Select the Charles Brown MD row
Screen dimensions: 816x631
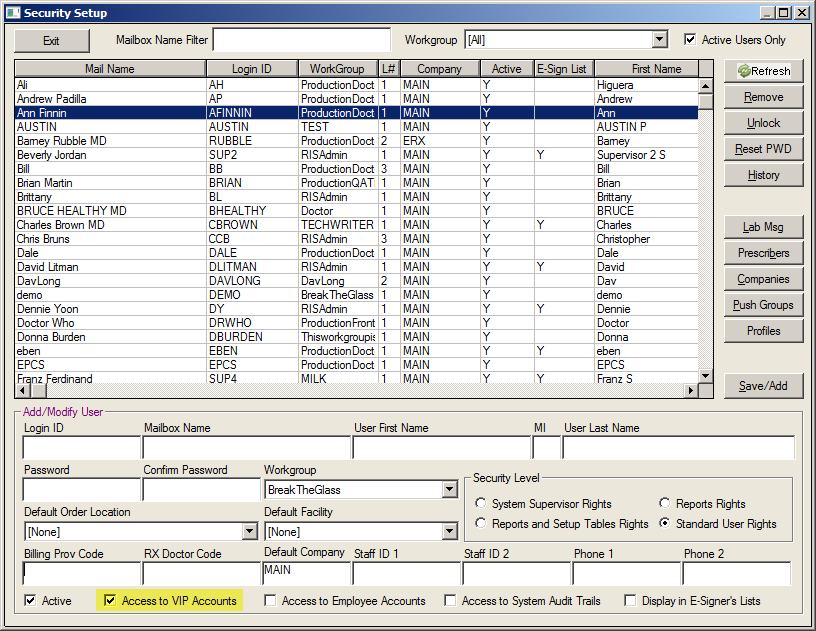click(356, 225)
